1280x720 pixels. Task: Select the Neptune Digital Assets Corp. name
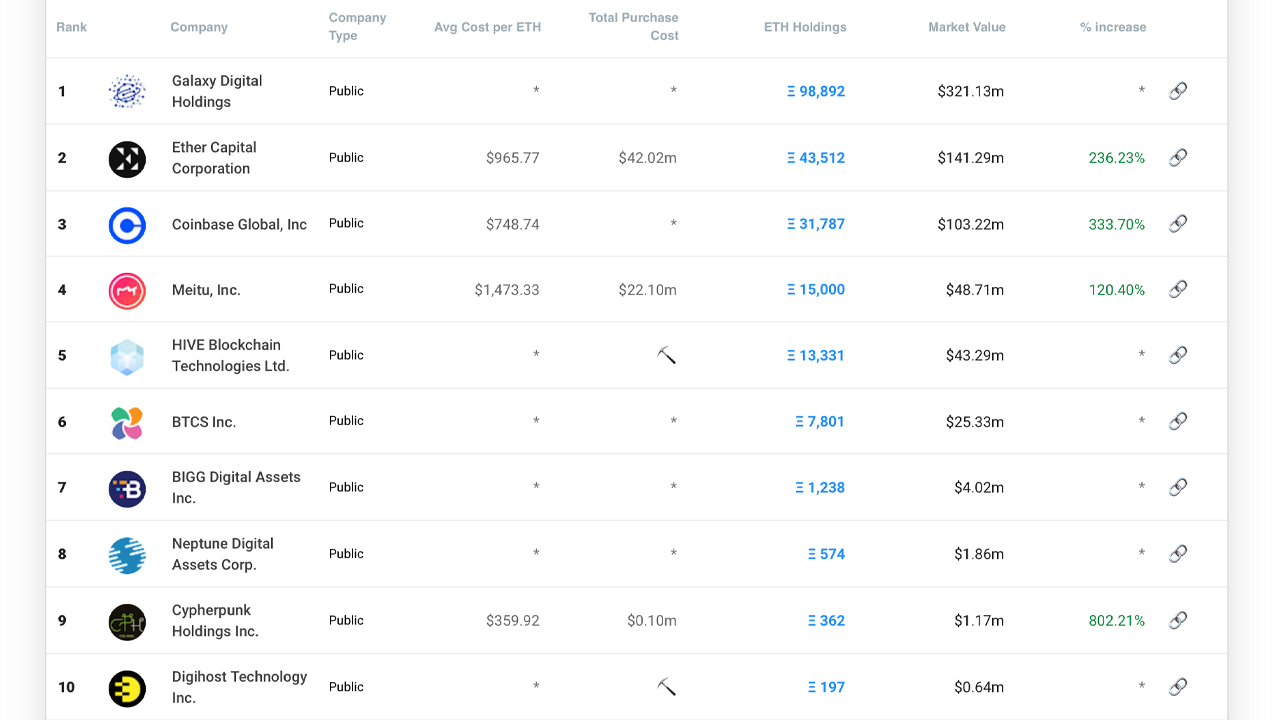tap(223, 554)
